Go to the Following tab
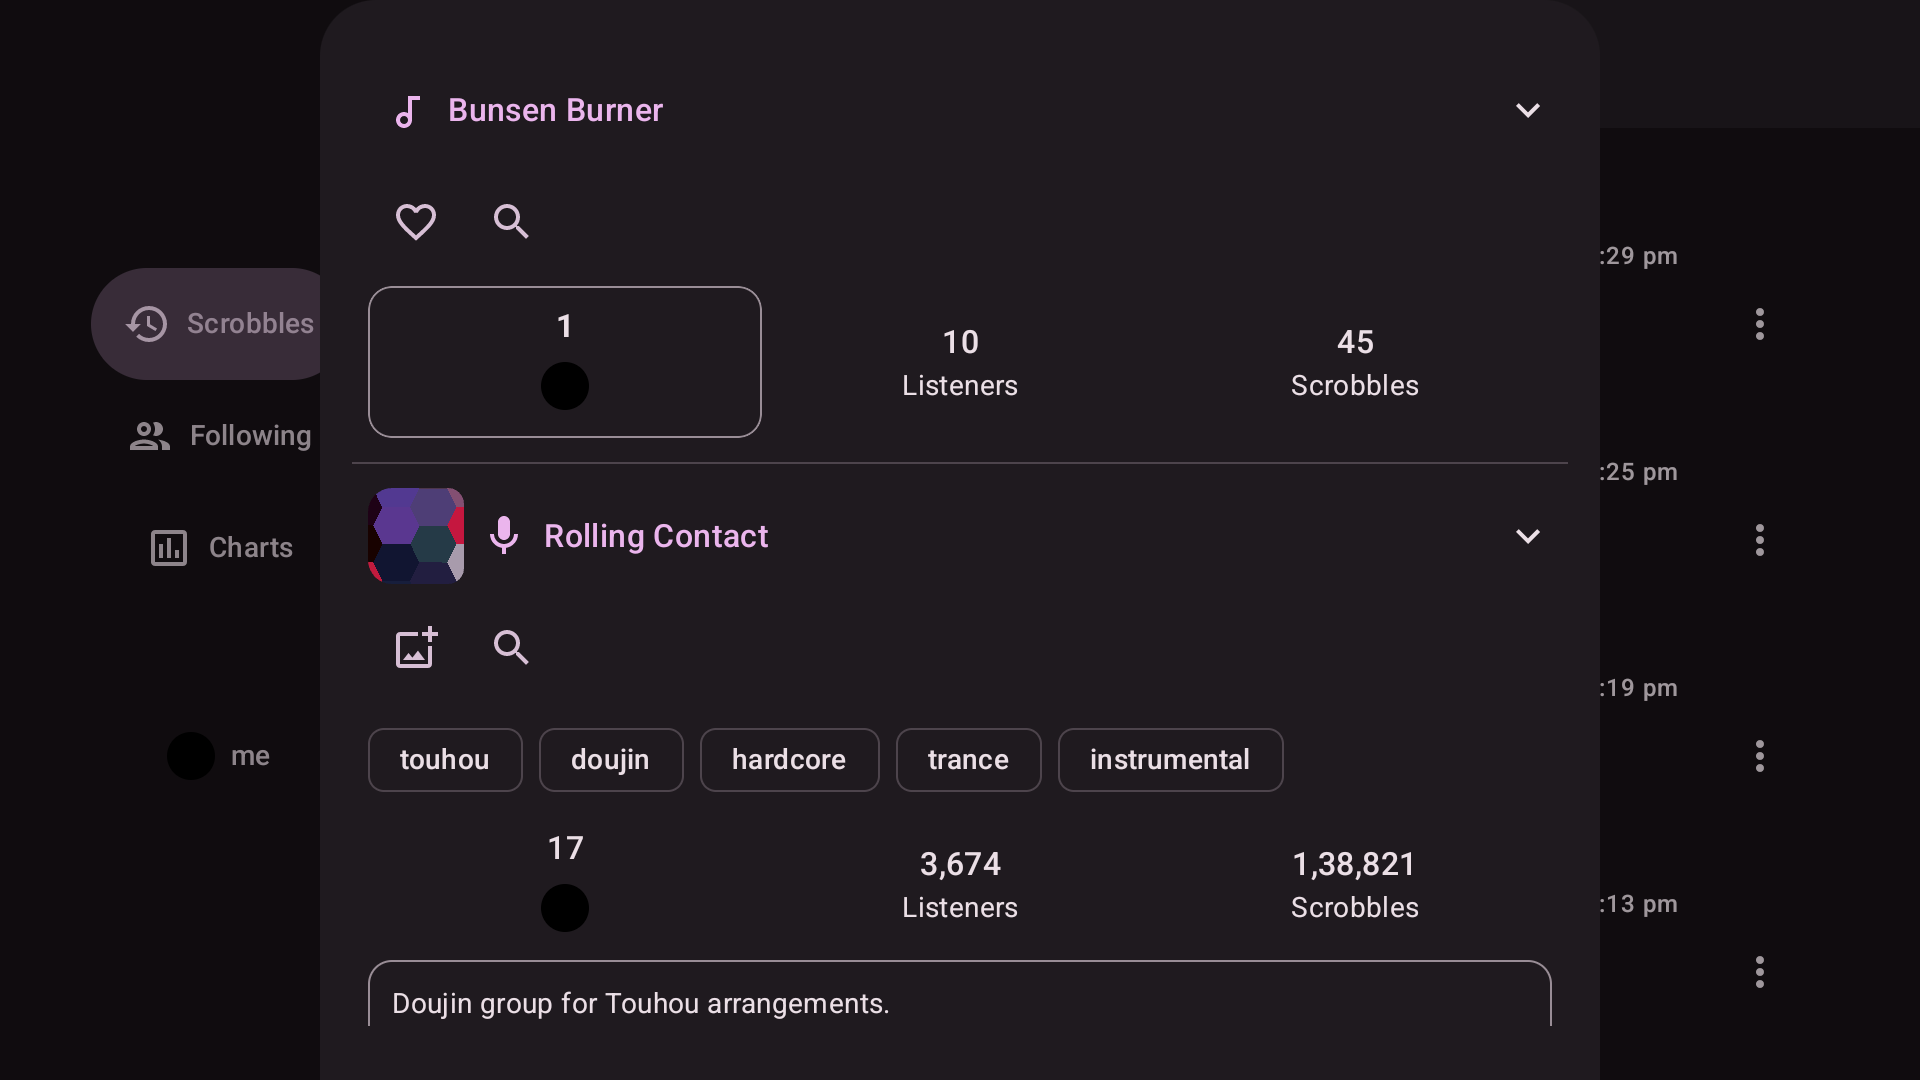This screenshot has width=1920, height=1080. (x=220, y=436)
